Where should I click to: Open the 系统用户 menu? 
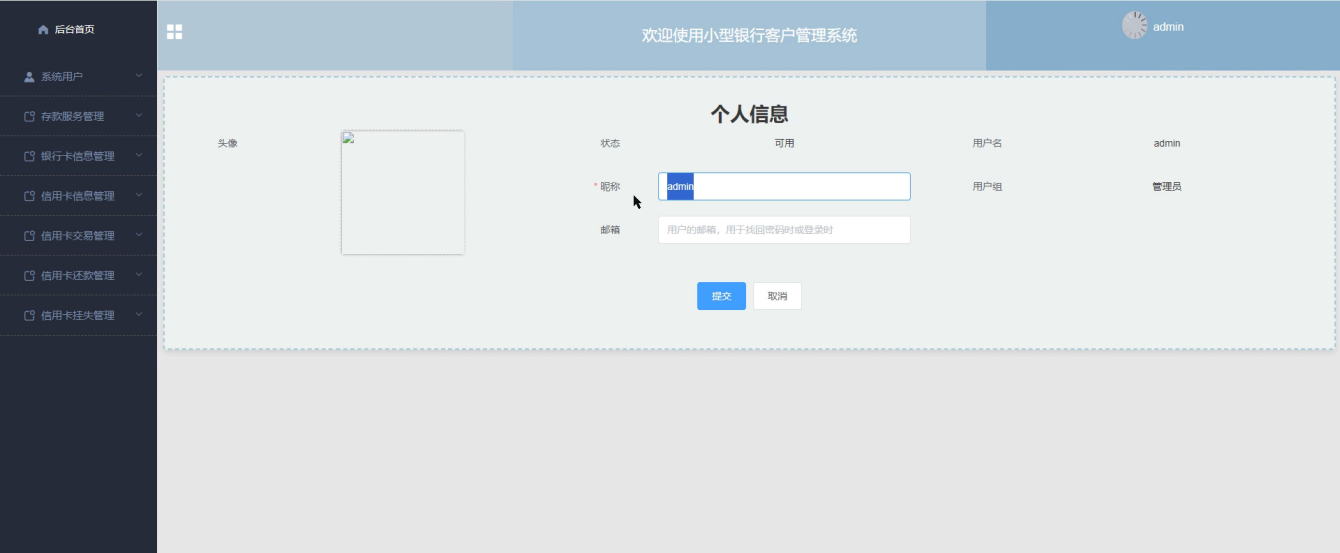(x=78, y=76)
